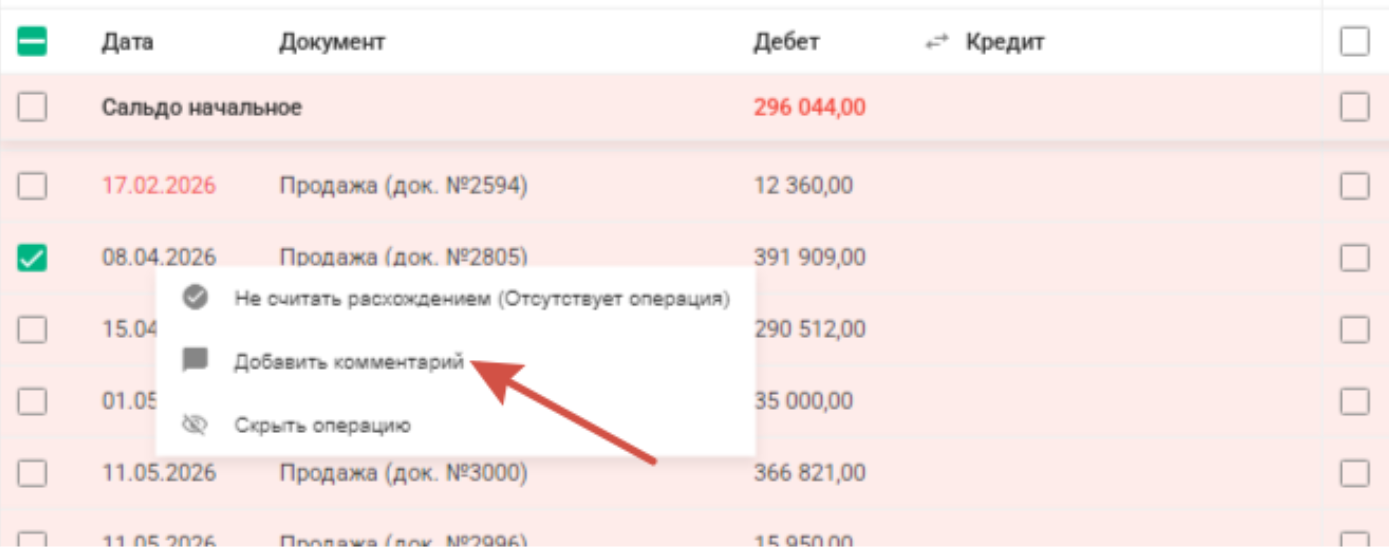Click the Документ column header
The image size is (1389, 548).
click(x=332, y=42)
